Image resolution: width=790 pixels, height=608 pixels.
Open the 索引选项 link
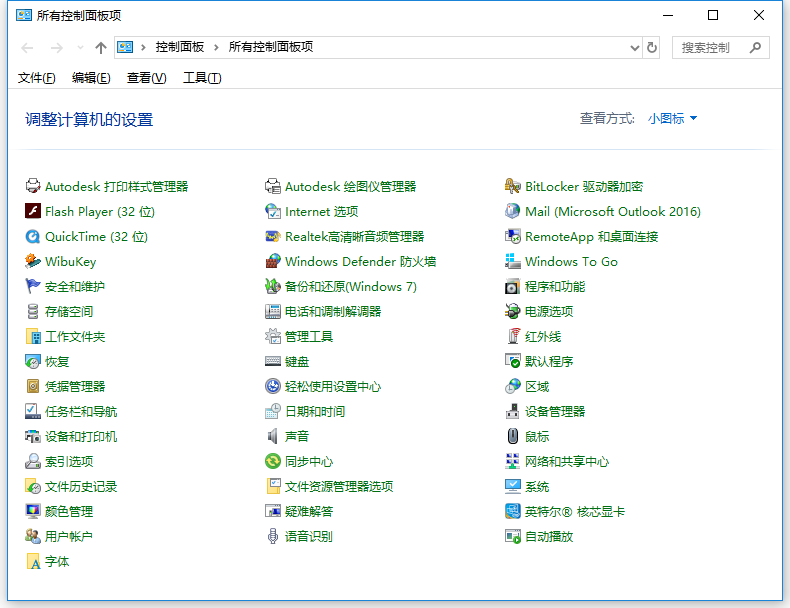[69, 461]
